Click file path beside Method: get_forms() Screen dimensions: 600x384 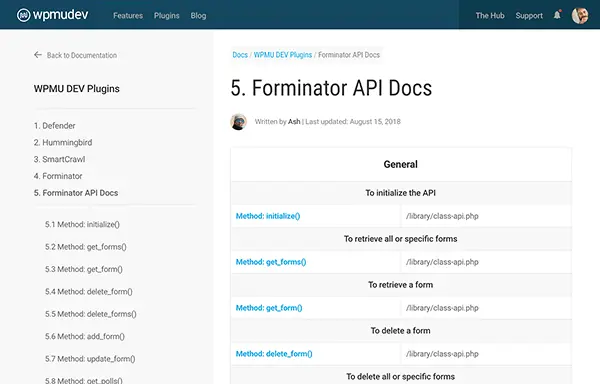click(442, 262)
